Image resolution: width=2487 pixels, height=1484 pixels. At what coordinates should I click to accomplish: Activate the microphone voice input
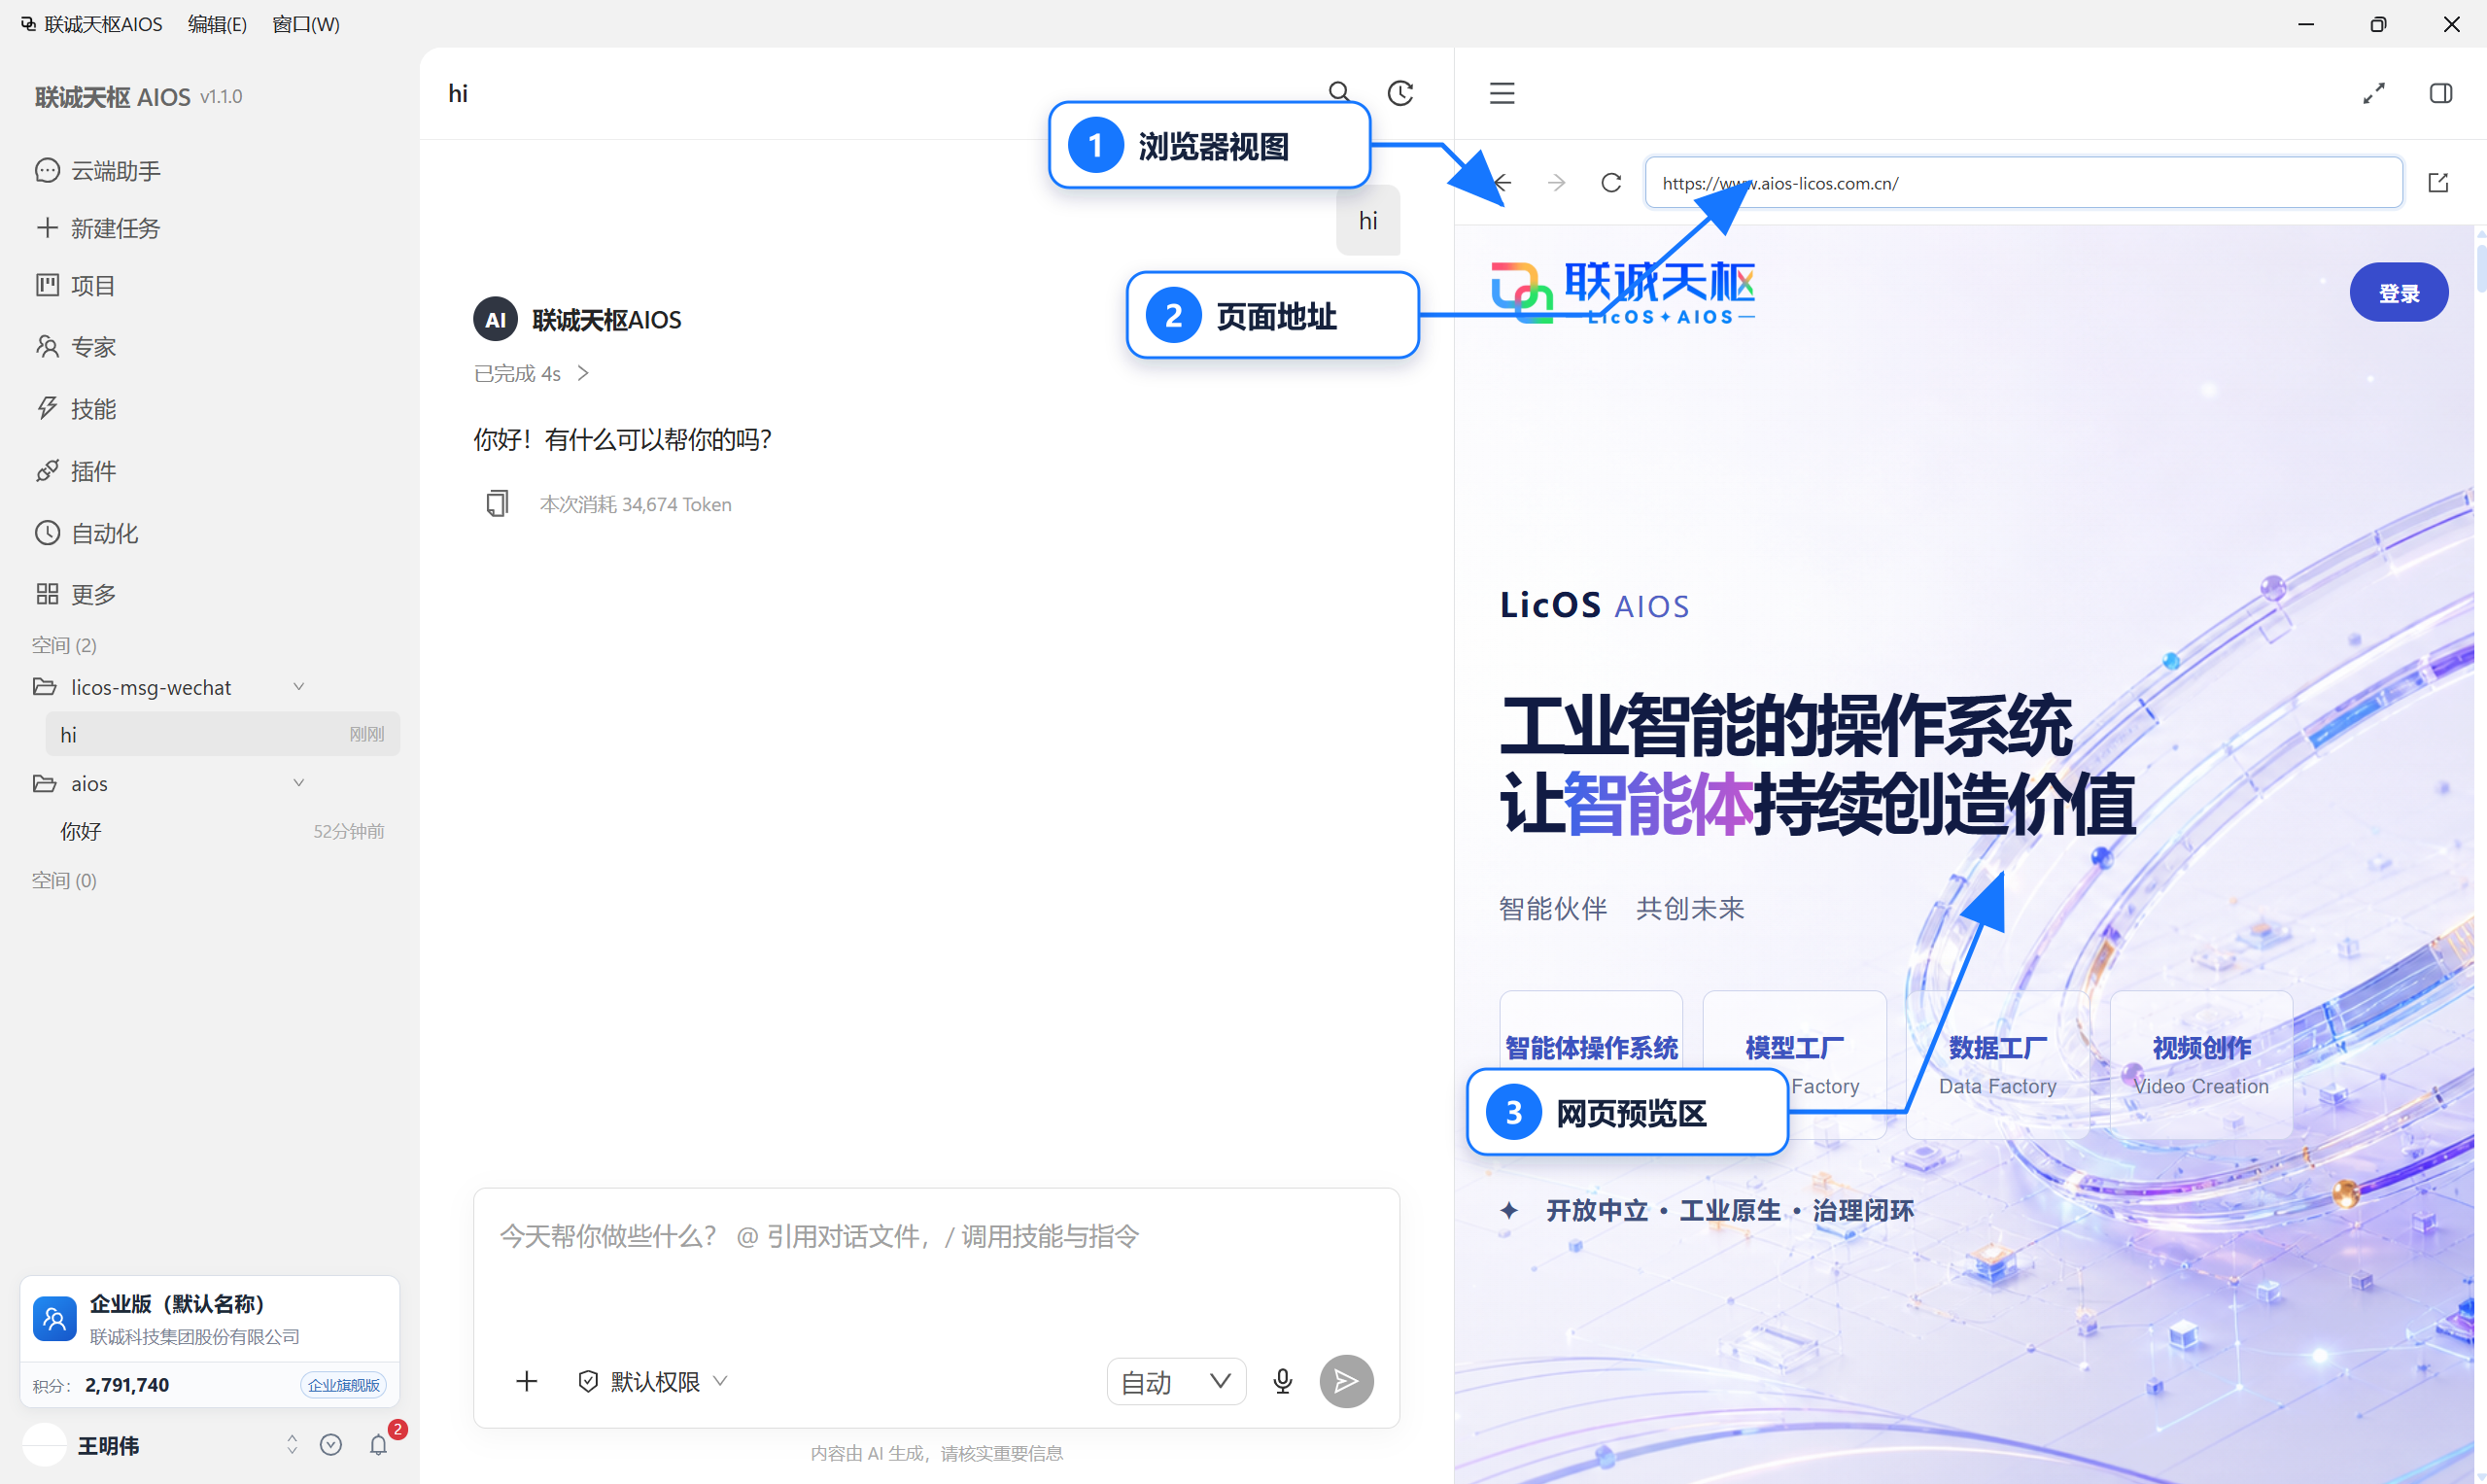[1283, 1381]
